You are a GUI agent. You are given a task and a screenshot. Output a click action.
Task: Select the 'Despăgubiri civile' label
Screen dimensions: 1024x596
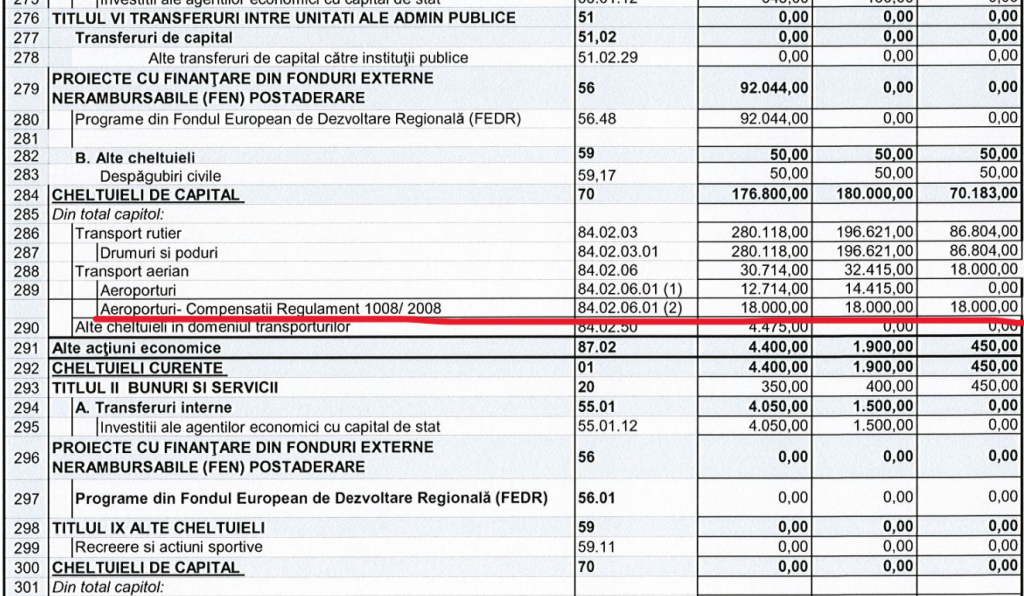tap(160, 176)
